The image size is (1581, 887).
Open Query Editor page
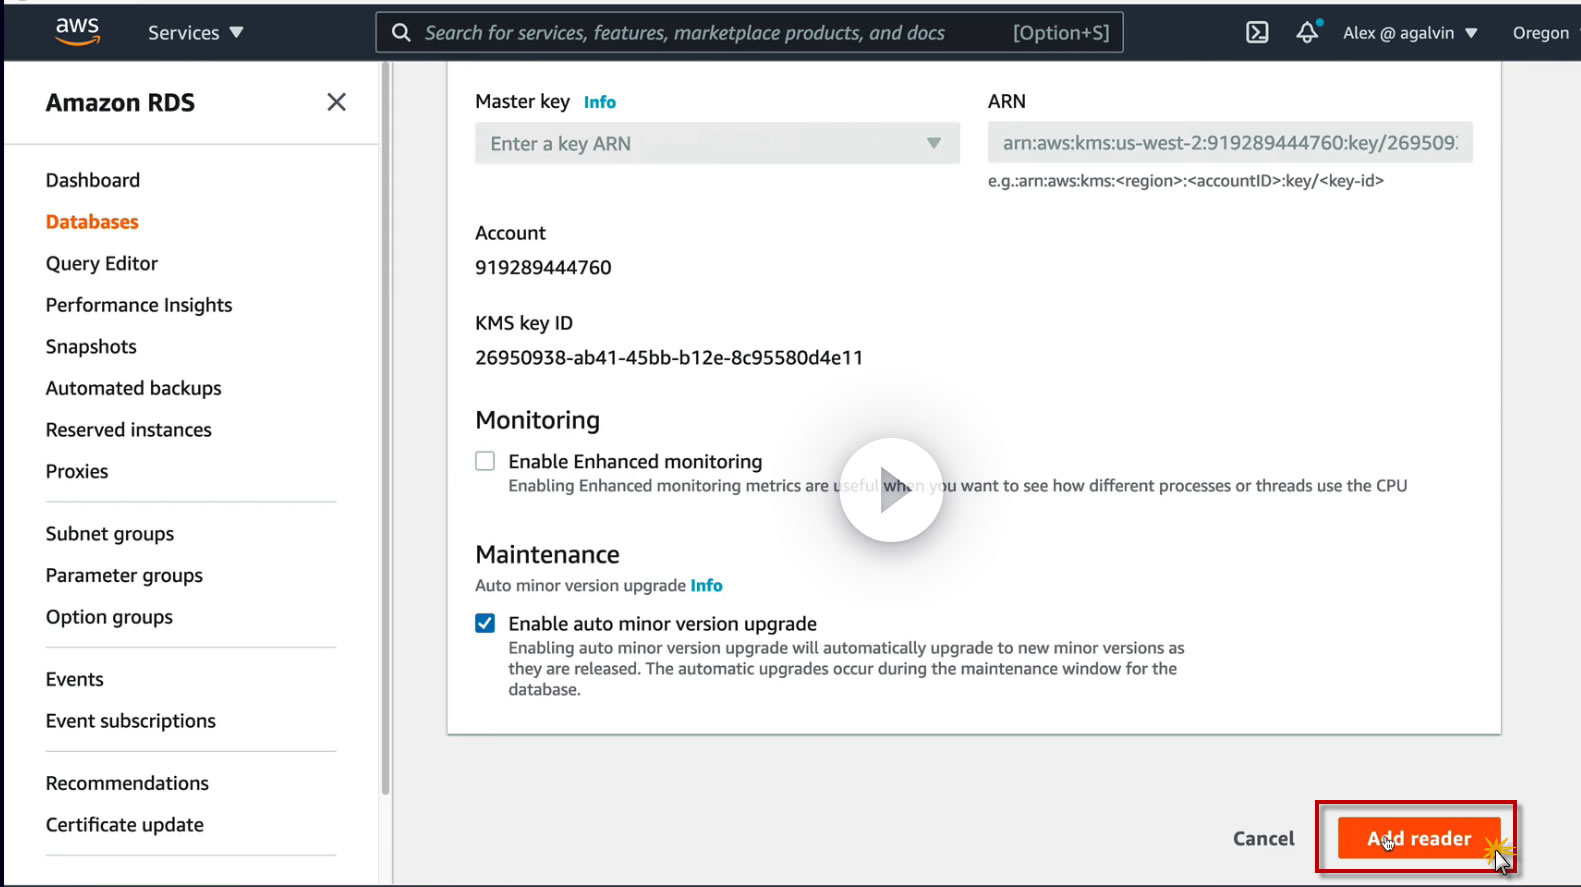(x=102, y=263)
